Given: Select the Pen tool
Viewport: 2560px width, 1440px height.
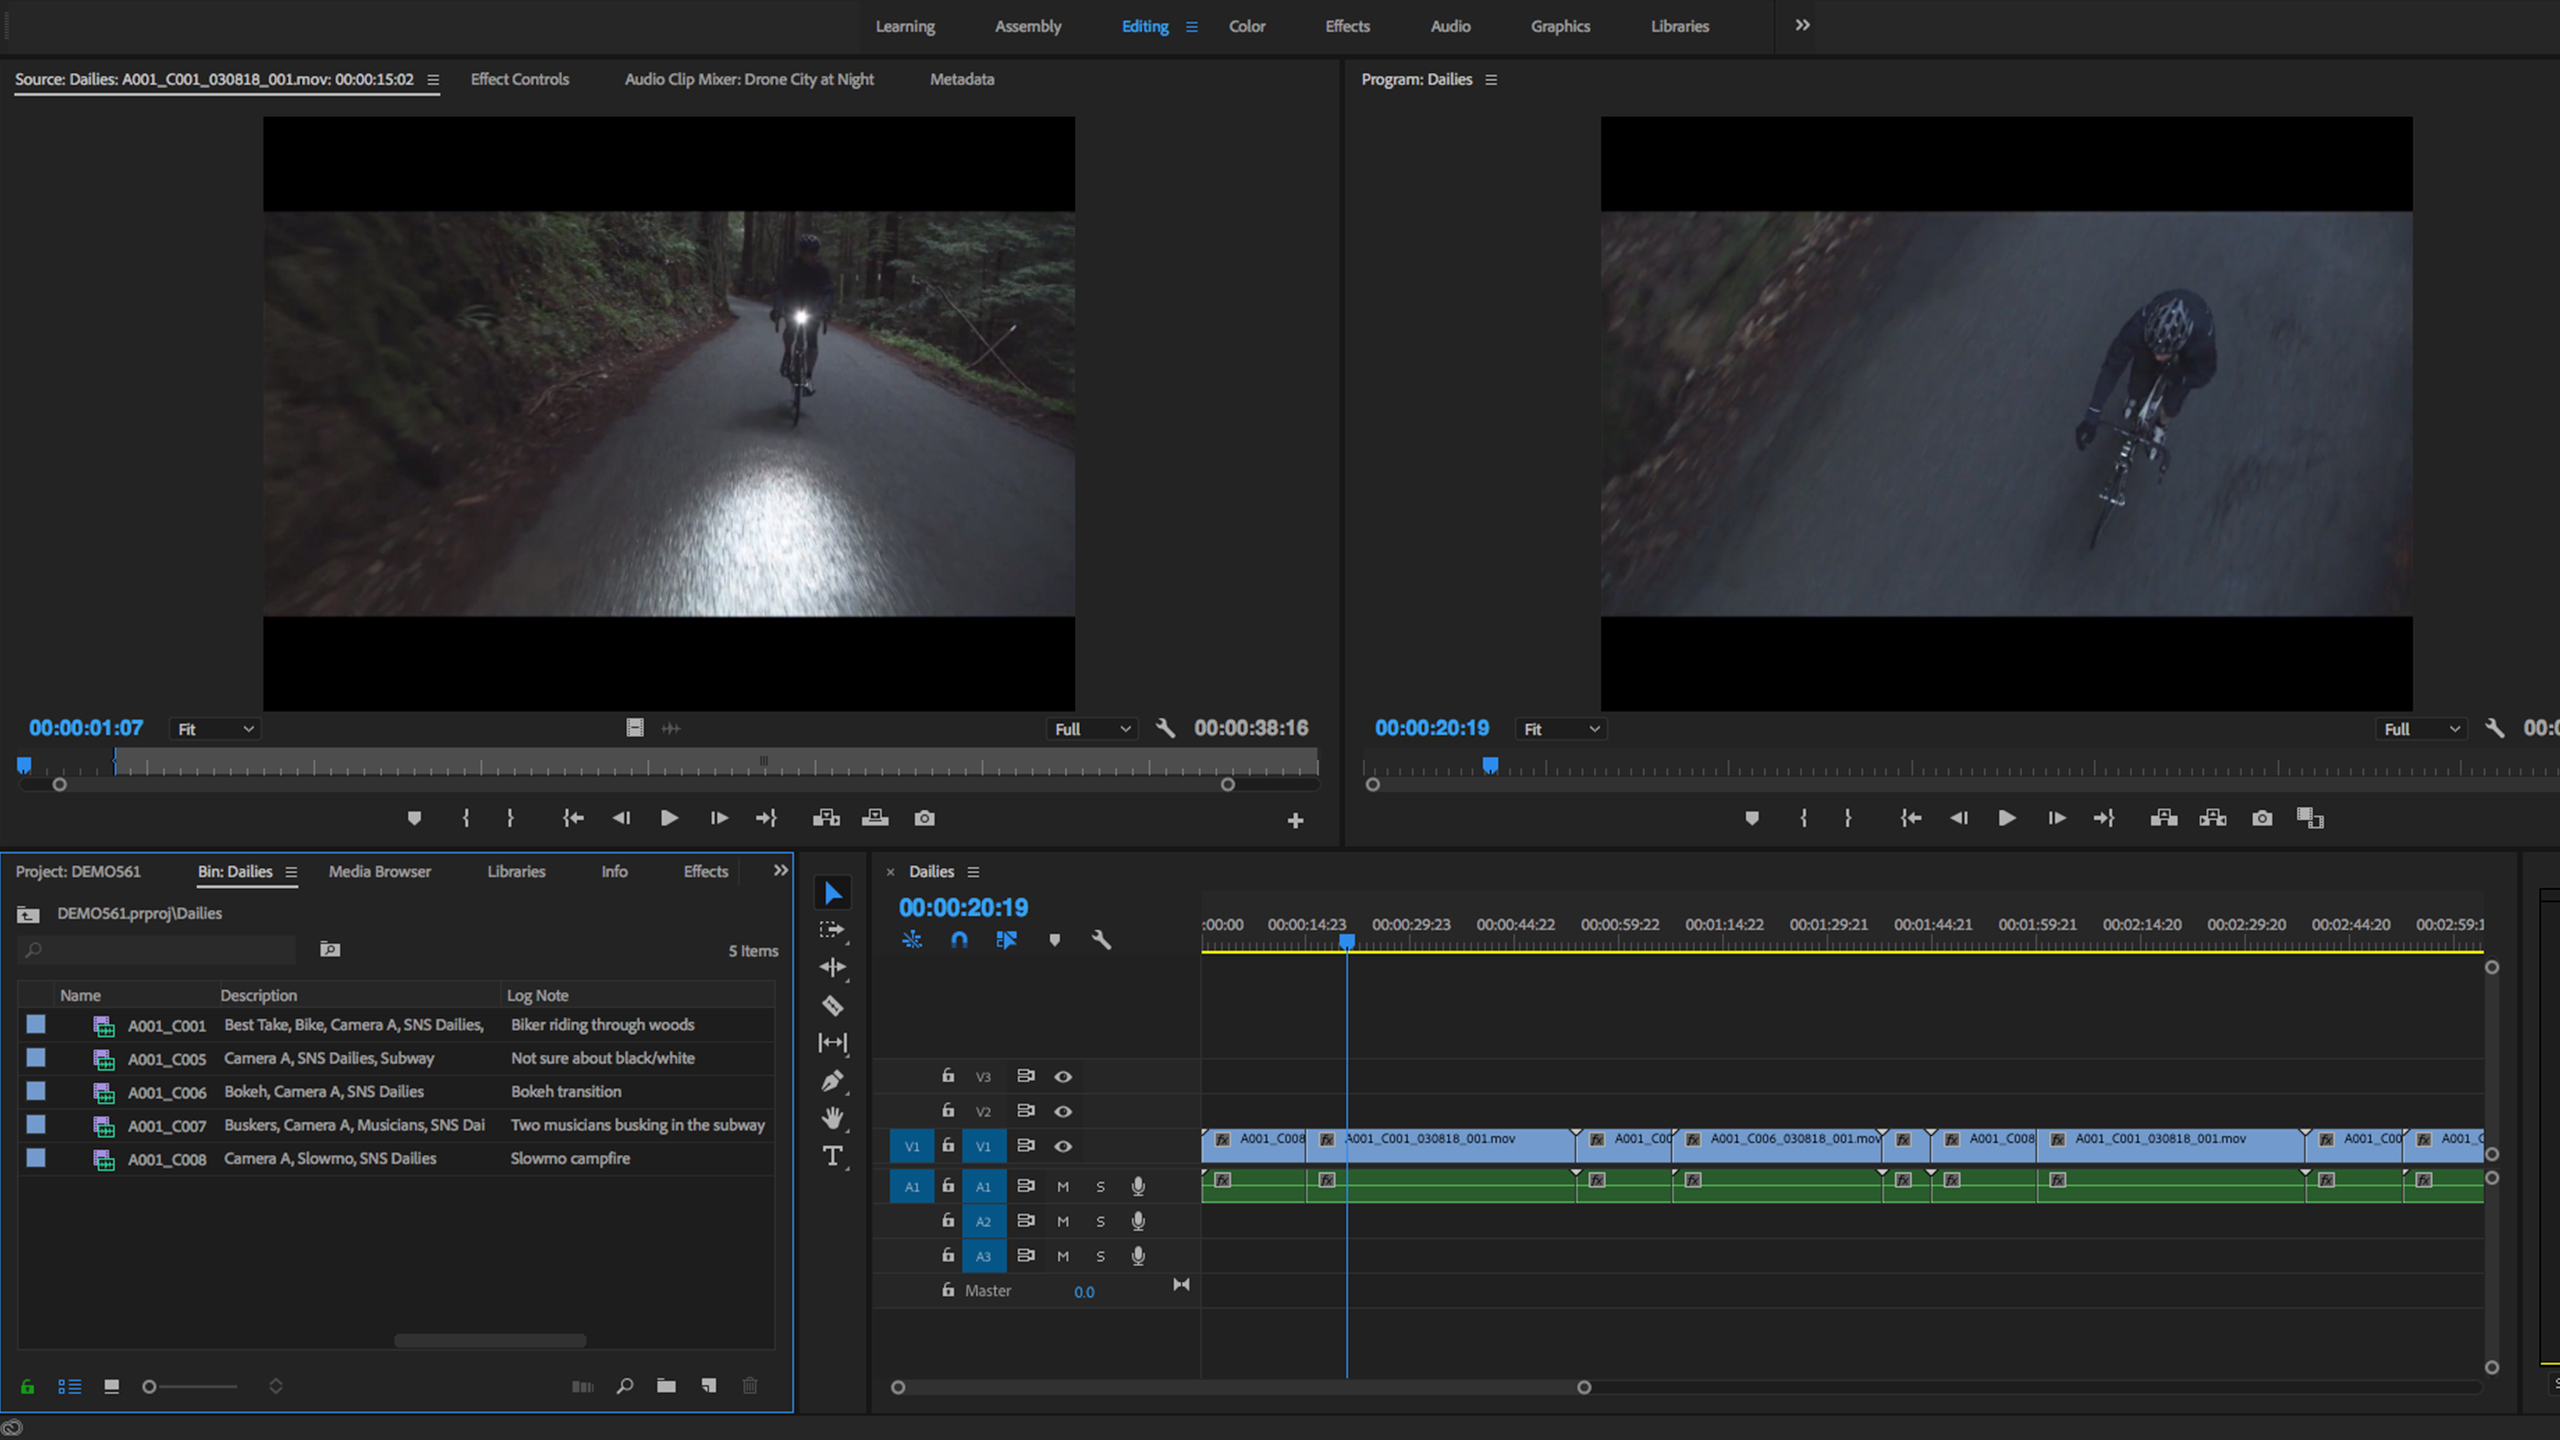Looking at the screenshot, I should [x=832, y=1081].
